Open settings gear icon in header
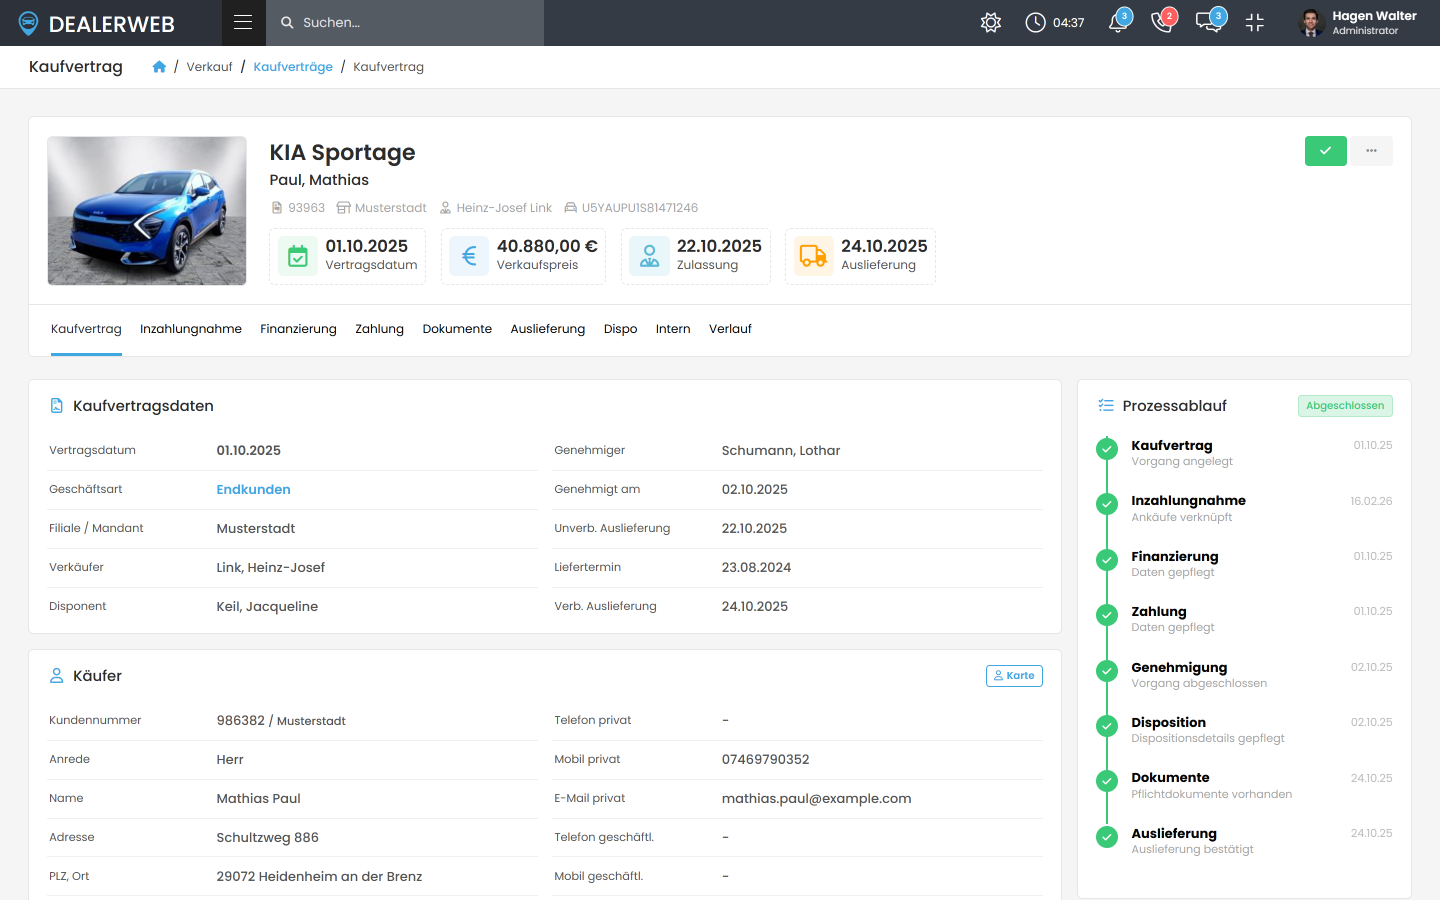 point(991,22)
